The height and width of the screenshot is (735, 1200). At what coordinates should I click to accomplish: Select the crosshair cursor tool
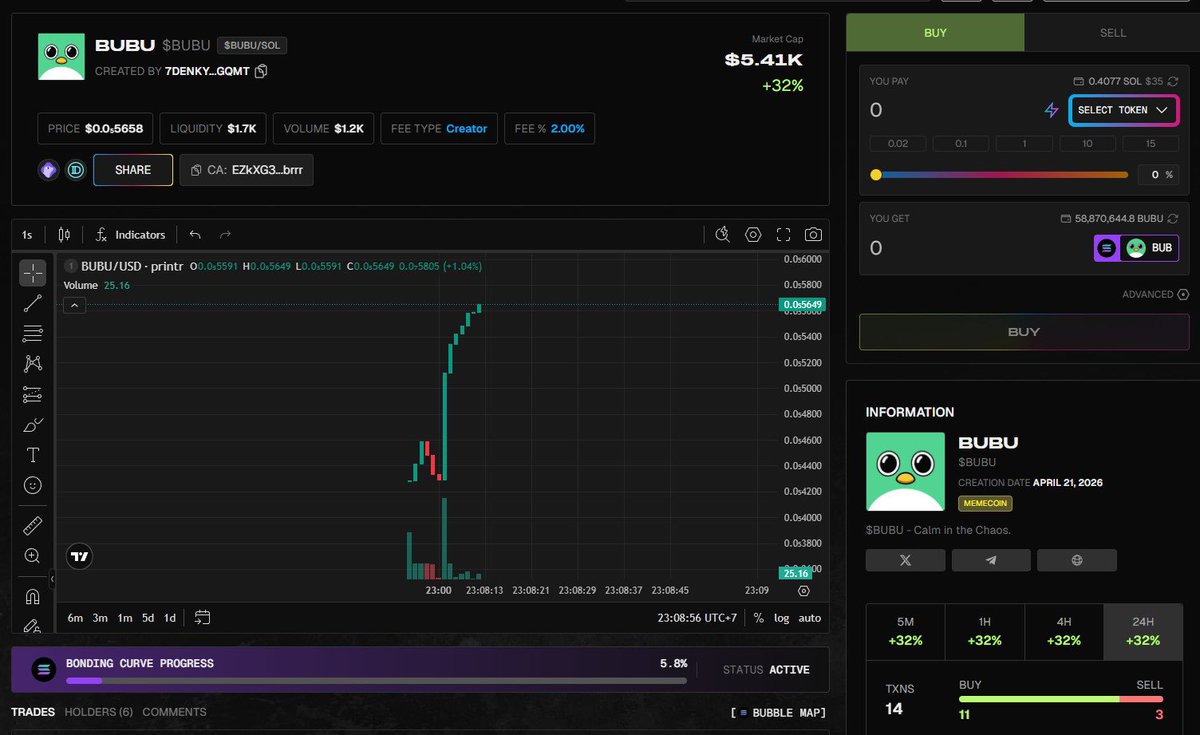(x=32, y=273)
